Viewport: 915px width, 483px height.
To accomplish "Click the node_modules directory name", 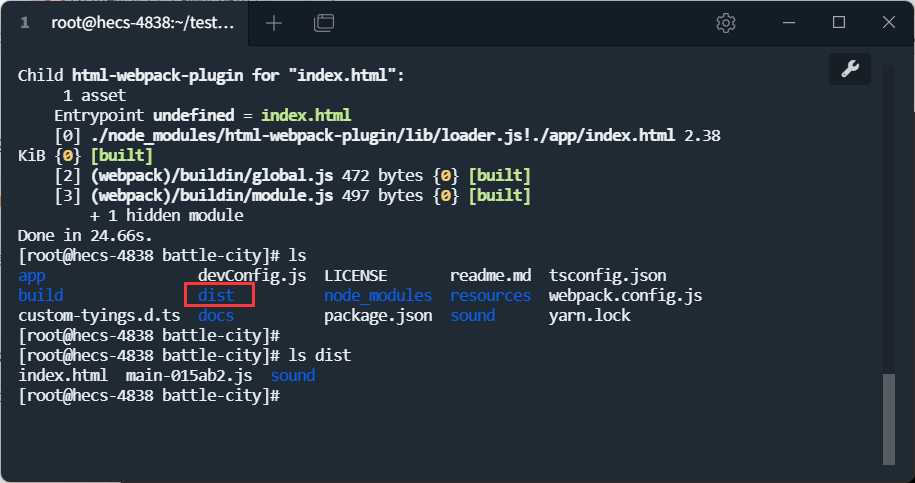I will 377,295.
